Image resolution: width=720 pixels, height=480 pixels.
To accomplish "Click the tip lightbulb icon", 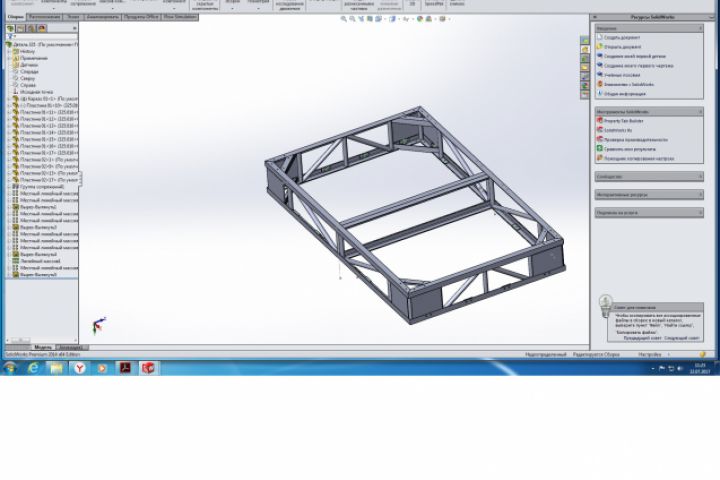I will [605, 305].
